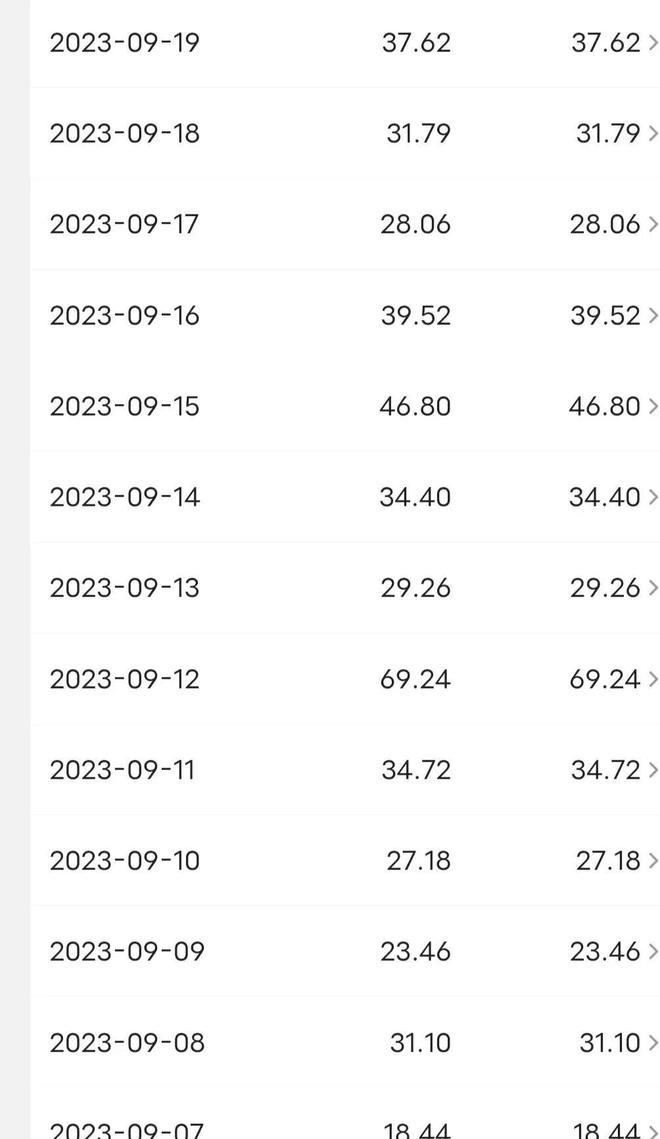The height and width of the screenshot is (1139, 660).
Task: Click the chevron next to 29.26
Action: click(x=653, y=588)
